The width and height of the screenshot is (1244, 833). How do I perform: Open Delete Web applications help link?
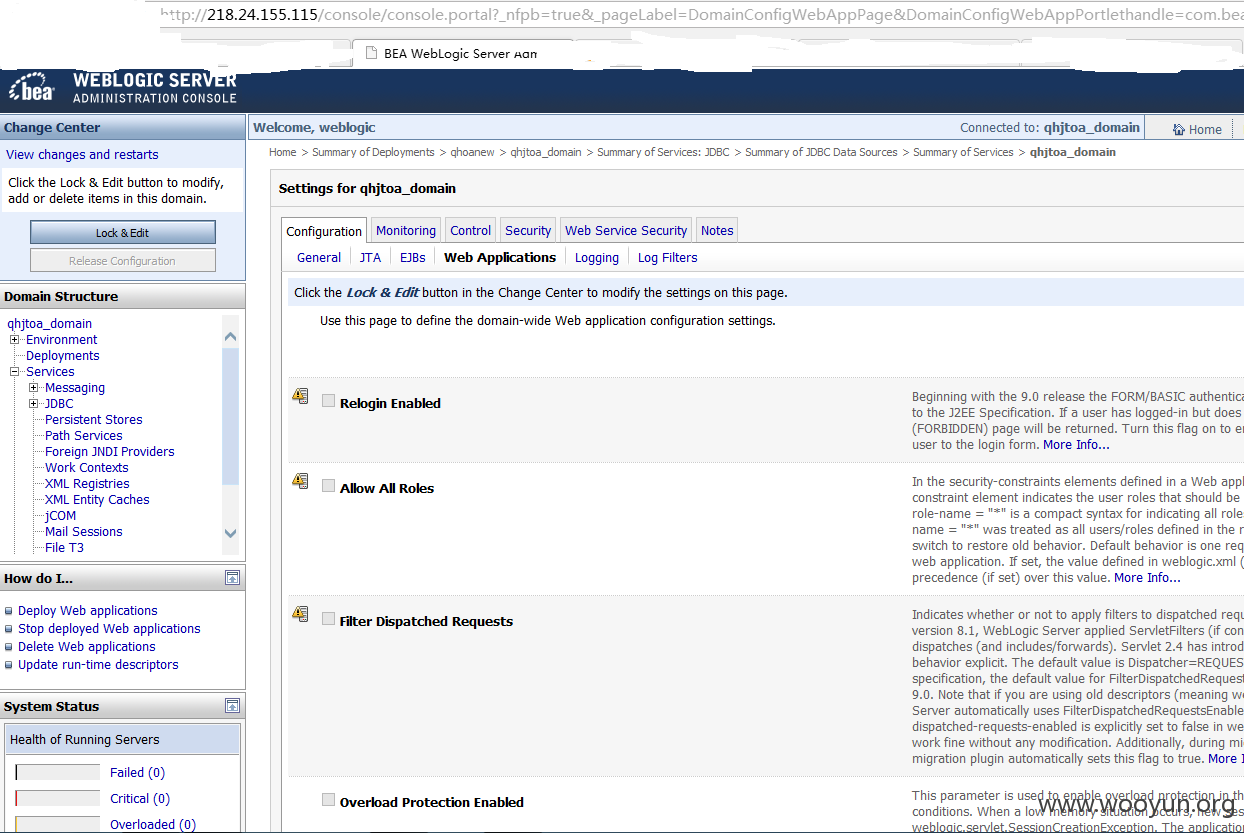tap(87, 646)
